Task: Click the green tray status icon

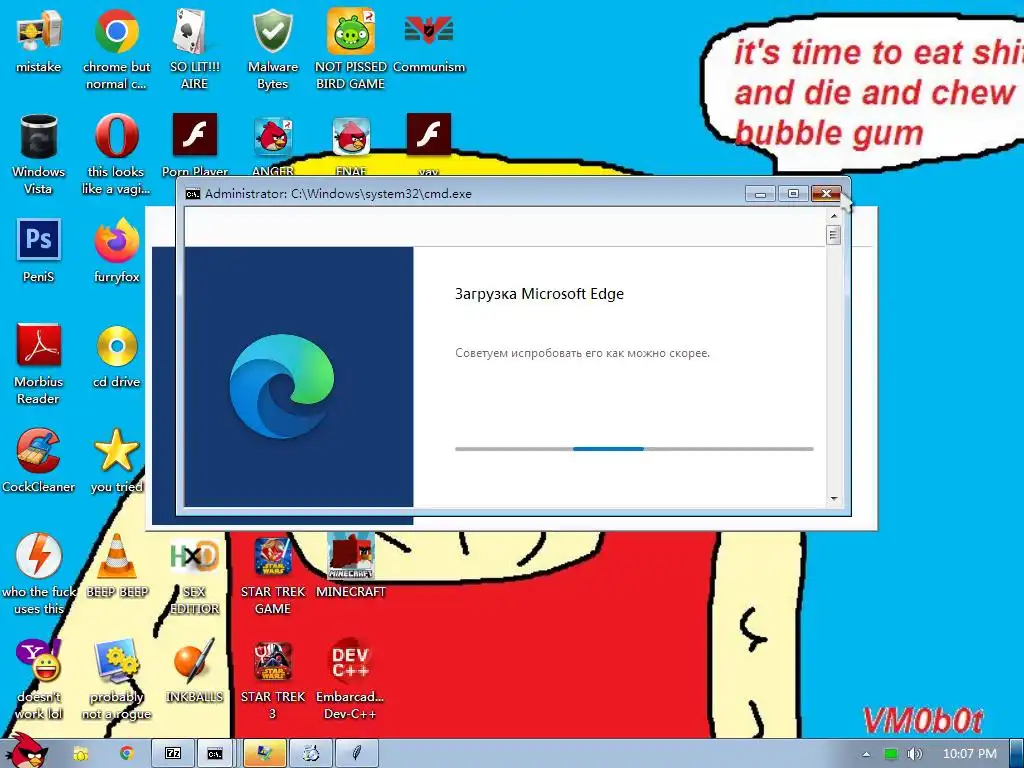Action: pos(890,754)
